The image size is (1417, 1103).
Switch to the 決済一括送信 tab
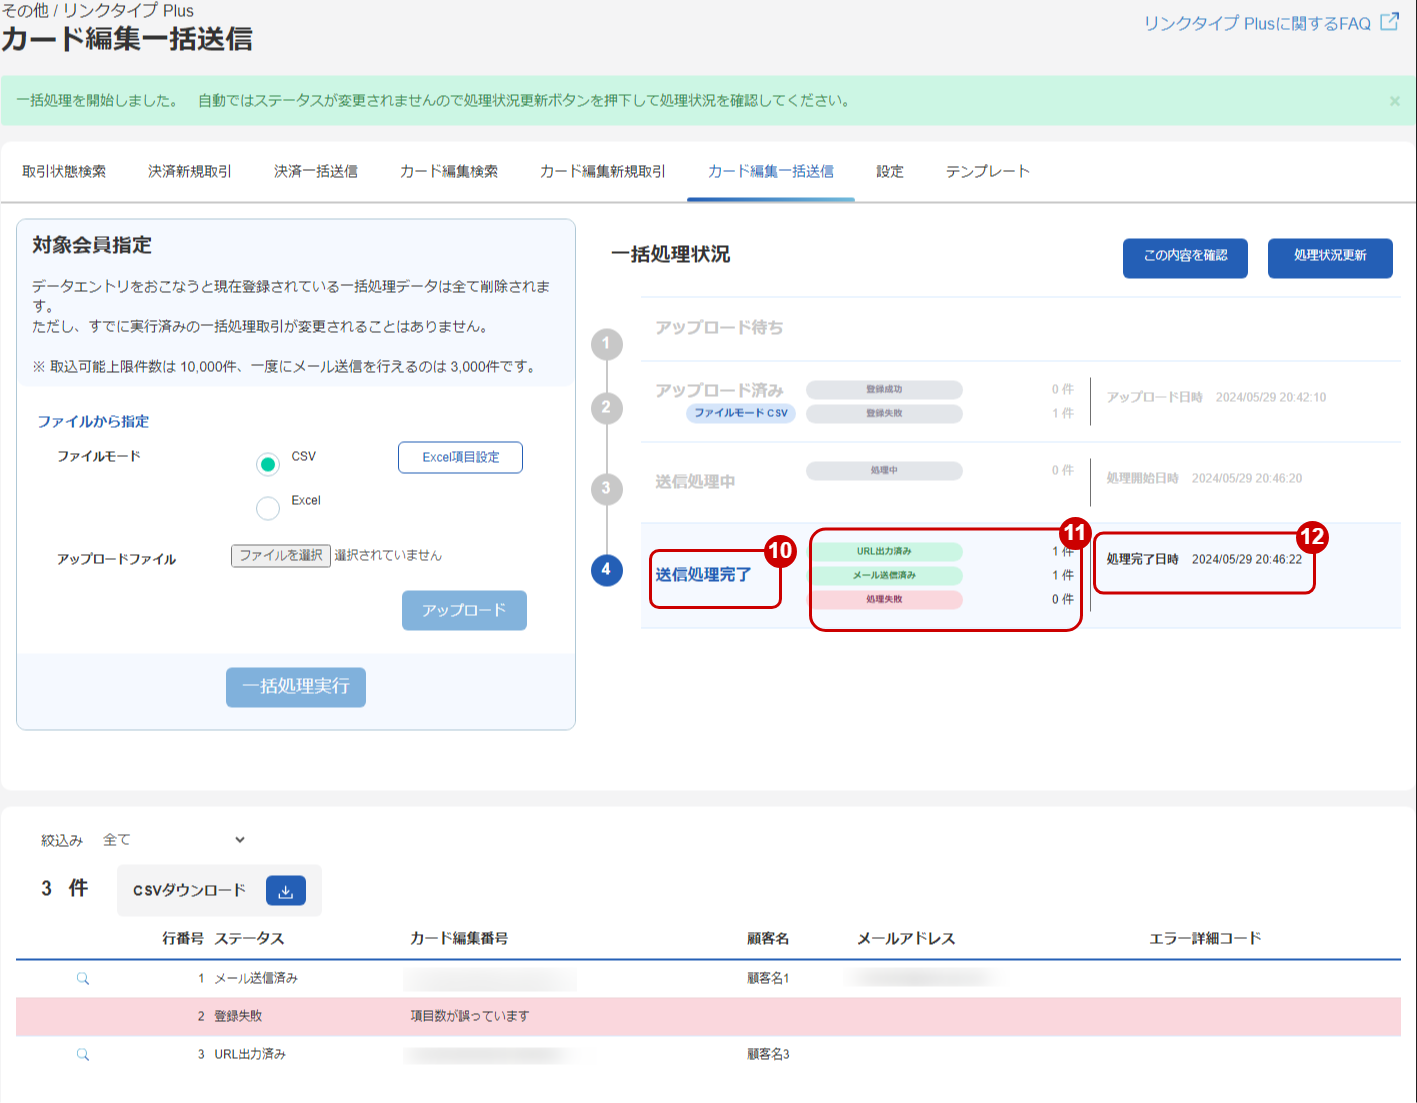[316, 172]
